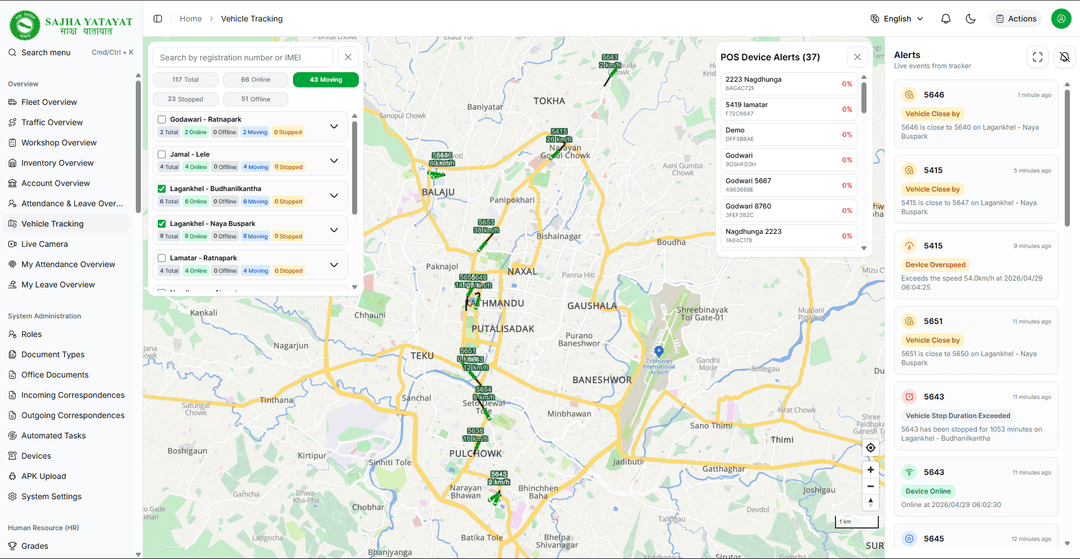The image size is (1080, 559).
Task: Toggle the sidebar collapse icon
Action: tap(158, 19)
